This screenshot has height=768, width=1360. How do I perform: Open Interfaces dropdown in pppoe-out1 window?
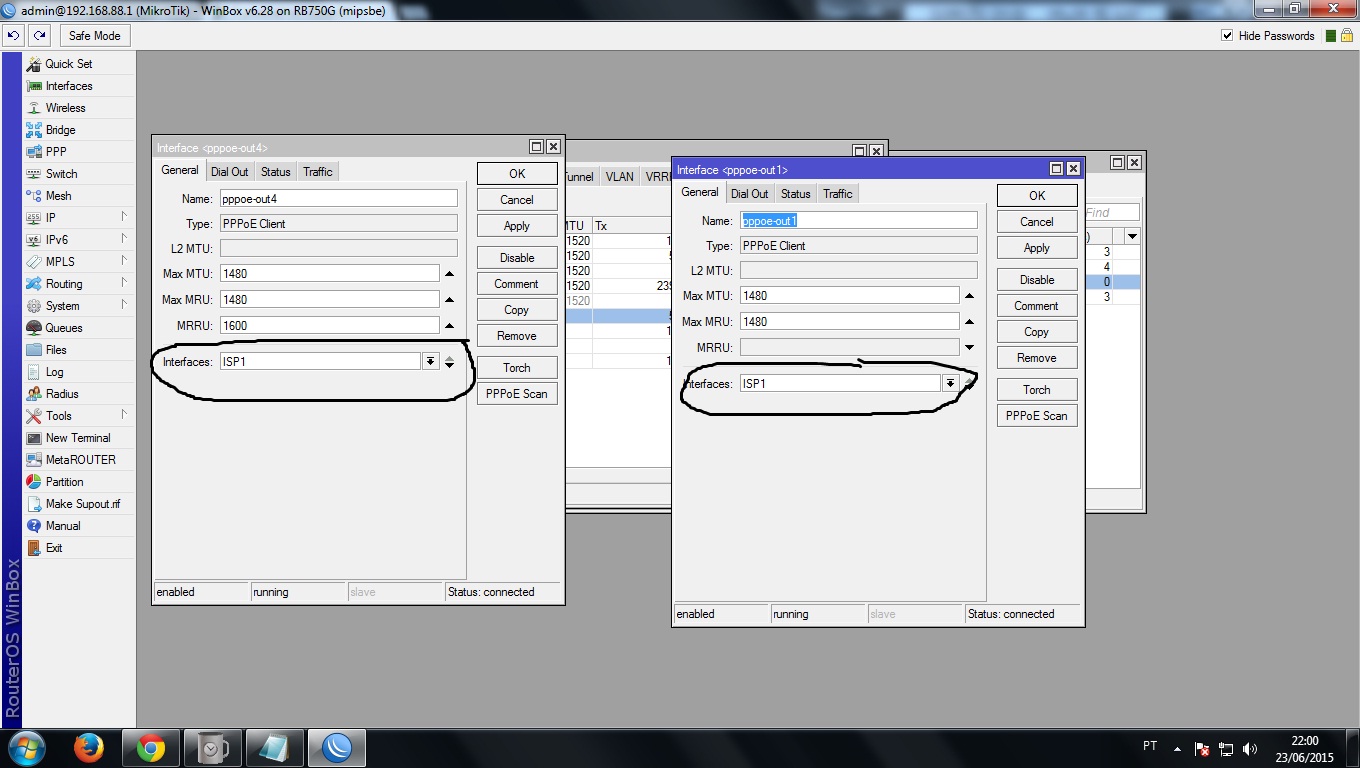point(950,384)
